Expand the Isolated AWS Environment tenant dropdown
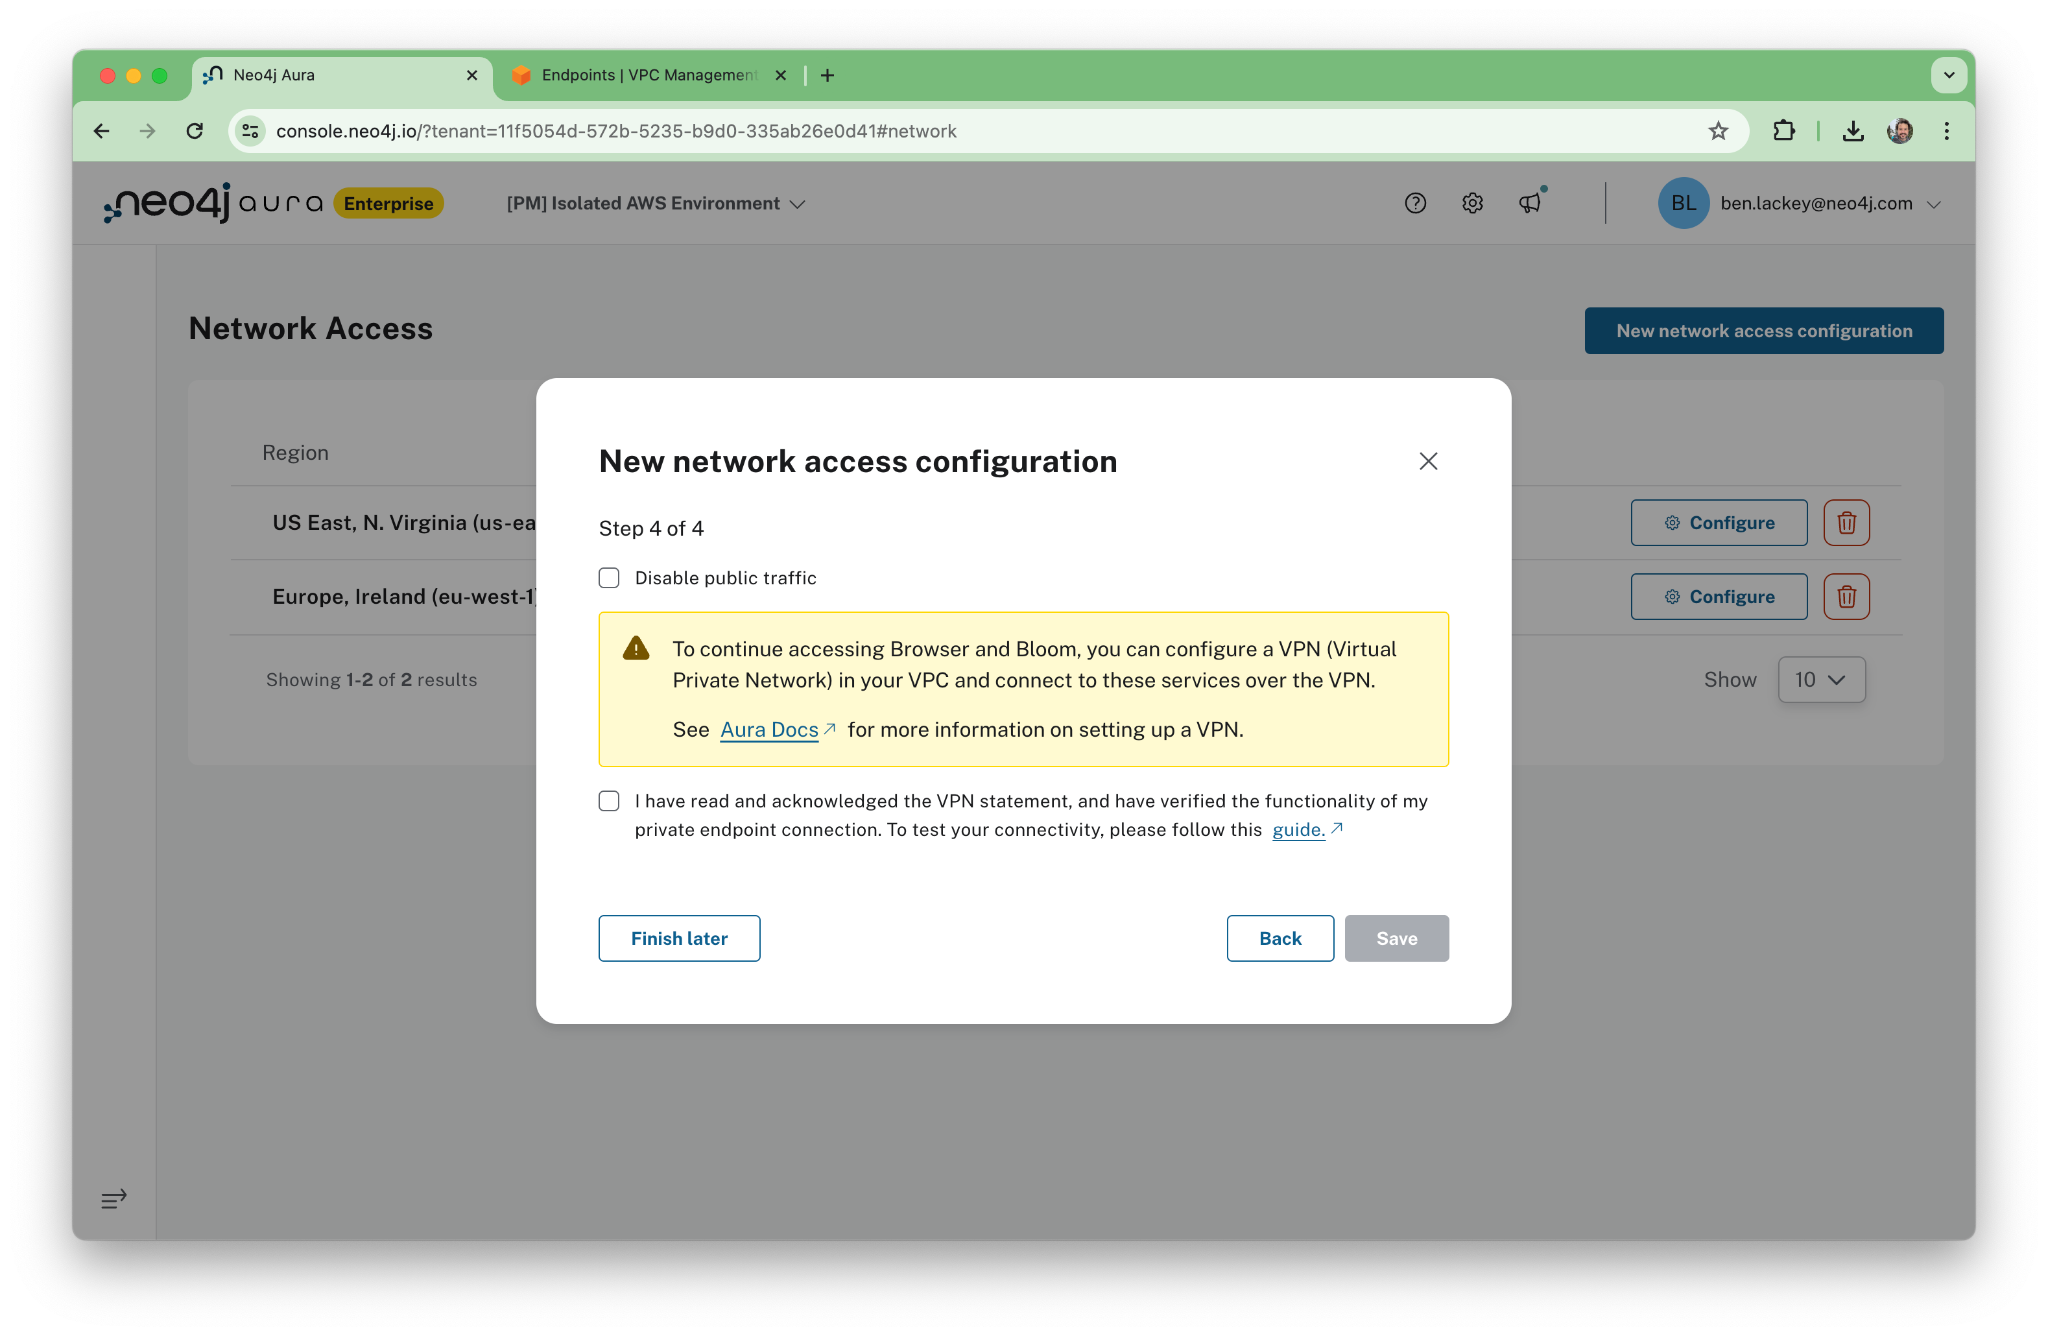This screenshot has width=2048, height=1336. click(655, 203)
